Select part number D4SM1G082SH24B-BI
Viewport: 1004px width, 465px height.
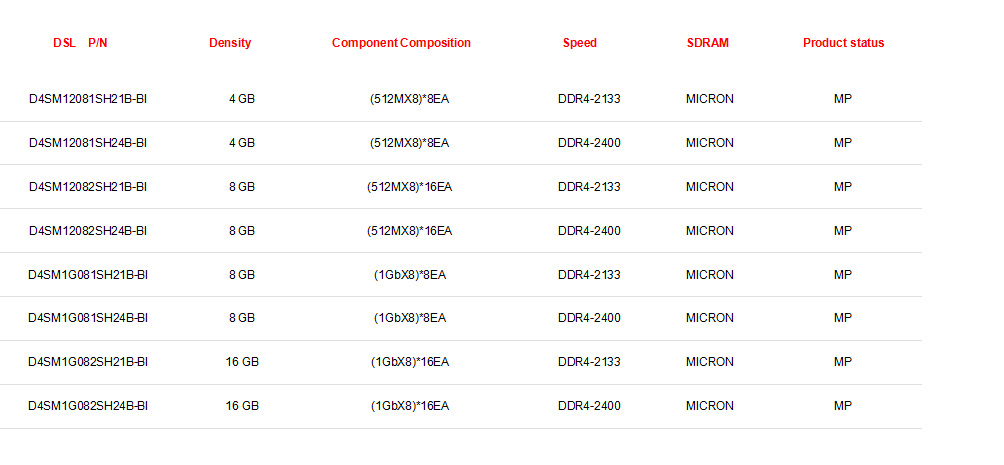coord(88,406)
